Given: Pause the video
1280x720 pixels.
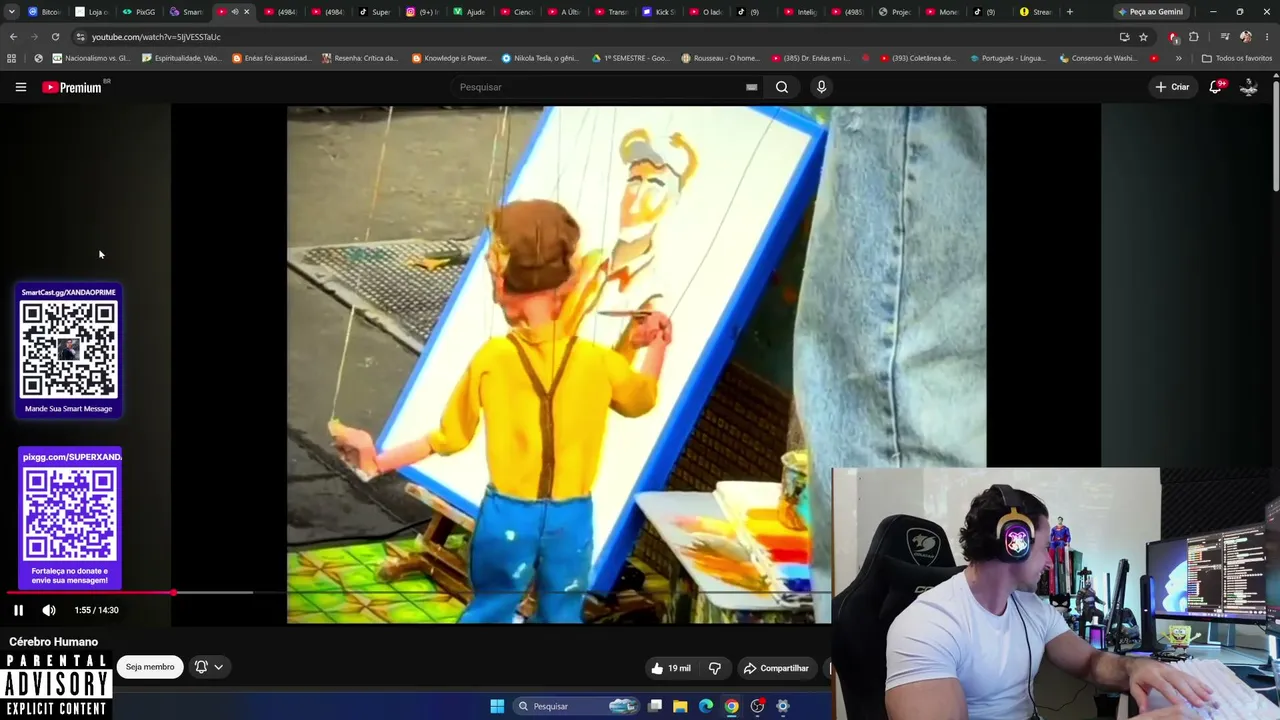Looking at the screenshot, I should pos(18,610).
